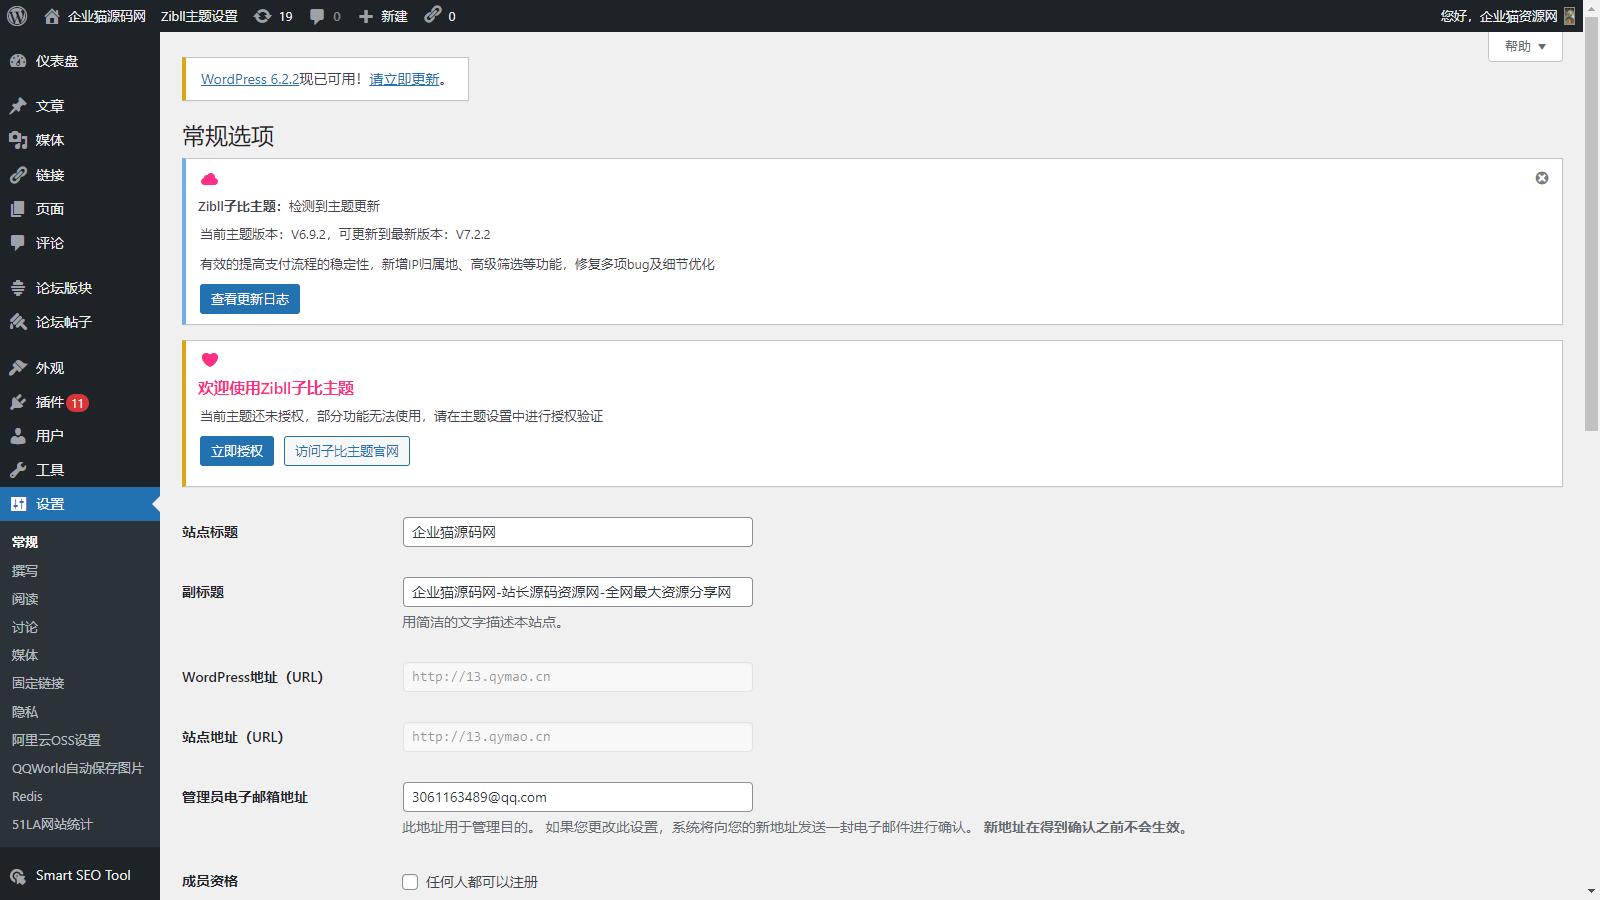This screenshot has width=1600, height=900.
Task: Click the Site Title (站点标题) input field
Action: (x=577, y=532)
